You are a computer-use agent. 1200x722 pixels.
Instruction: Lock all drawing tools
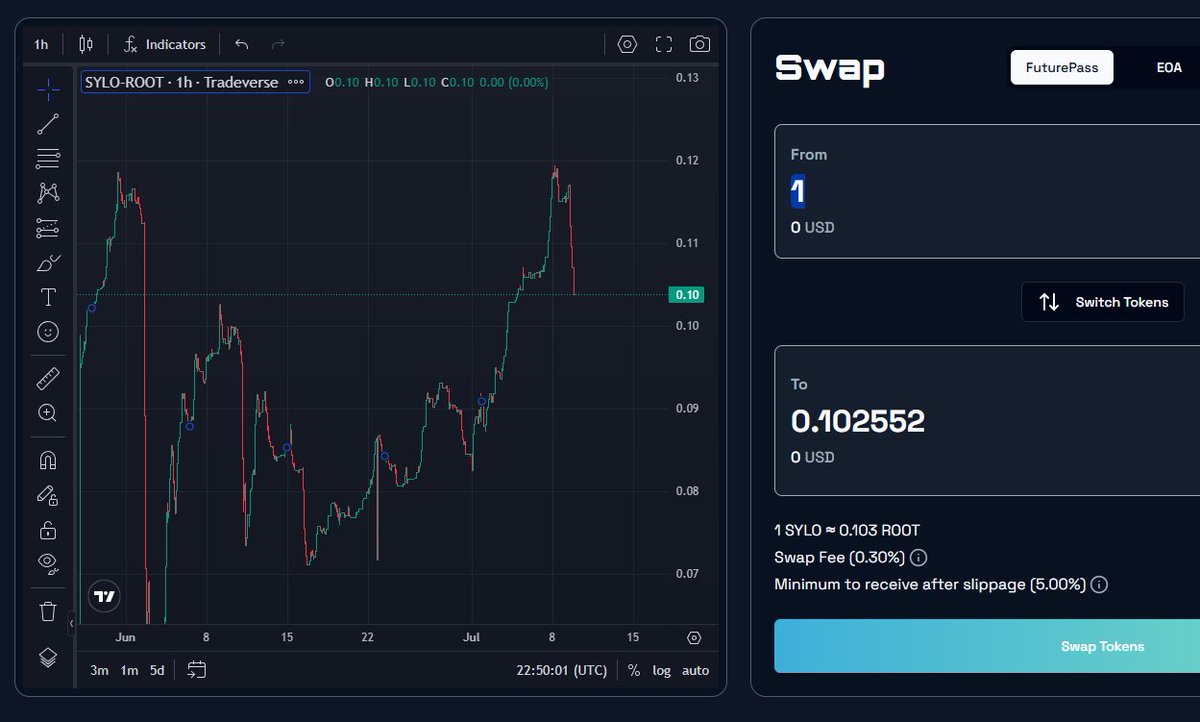47,529
